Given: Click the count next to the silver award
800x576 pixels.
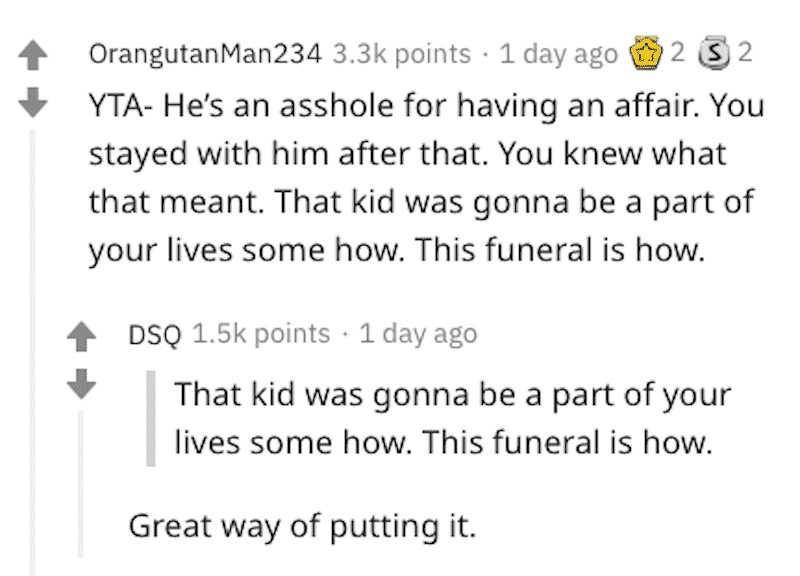Looking at the screenshot, I should [x=745, y=52].
